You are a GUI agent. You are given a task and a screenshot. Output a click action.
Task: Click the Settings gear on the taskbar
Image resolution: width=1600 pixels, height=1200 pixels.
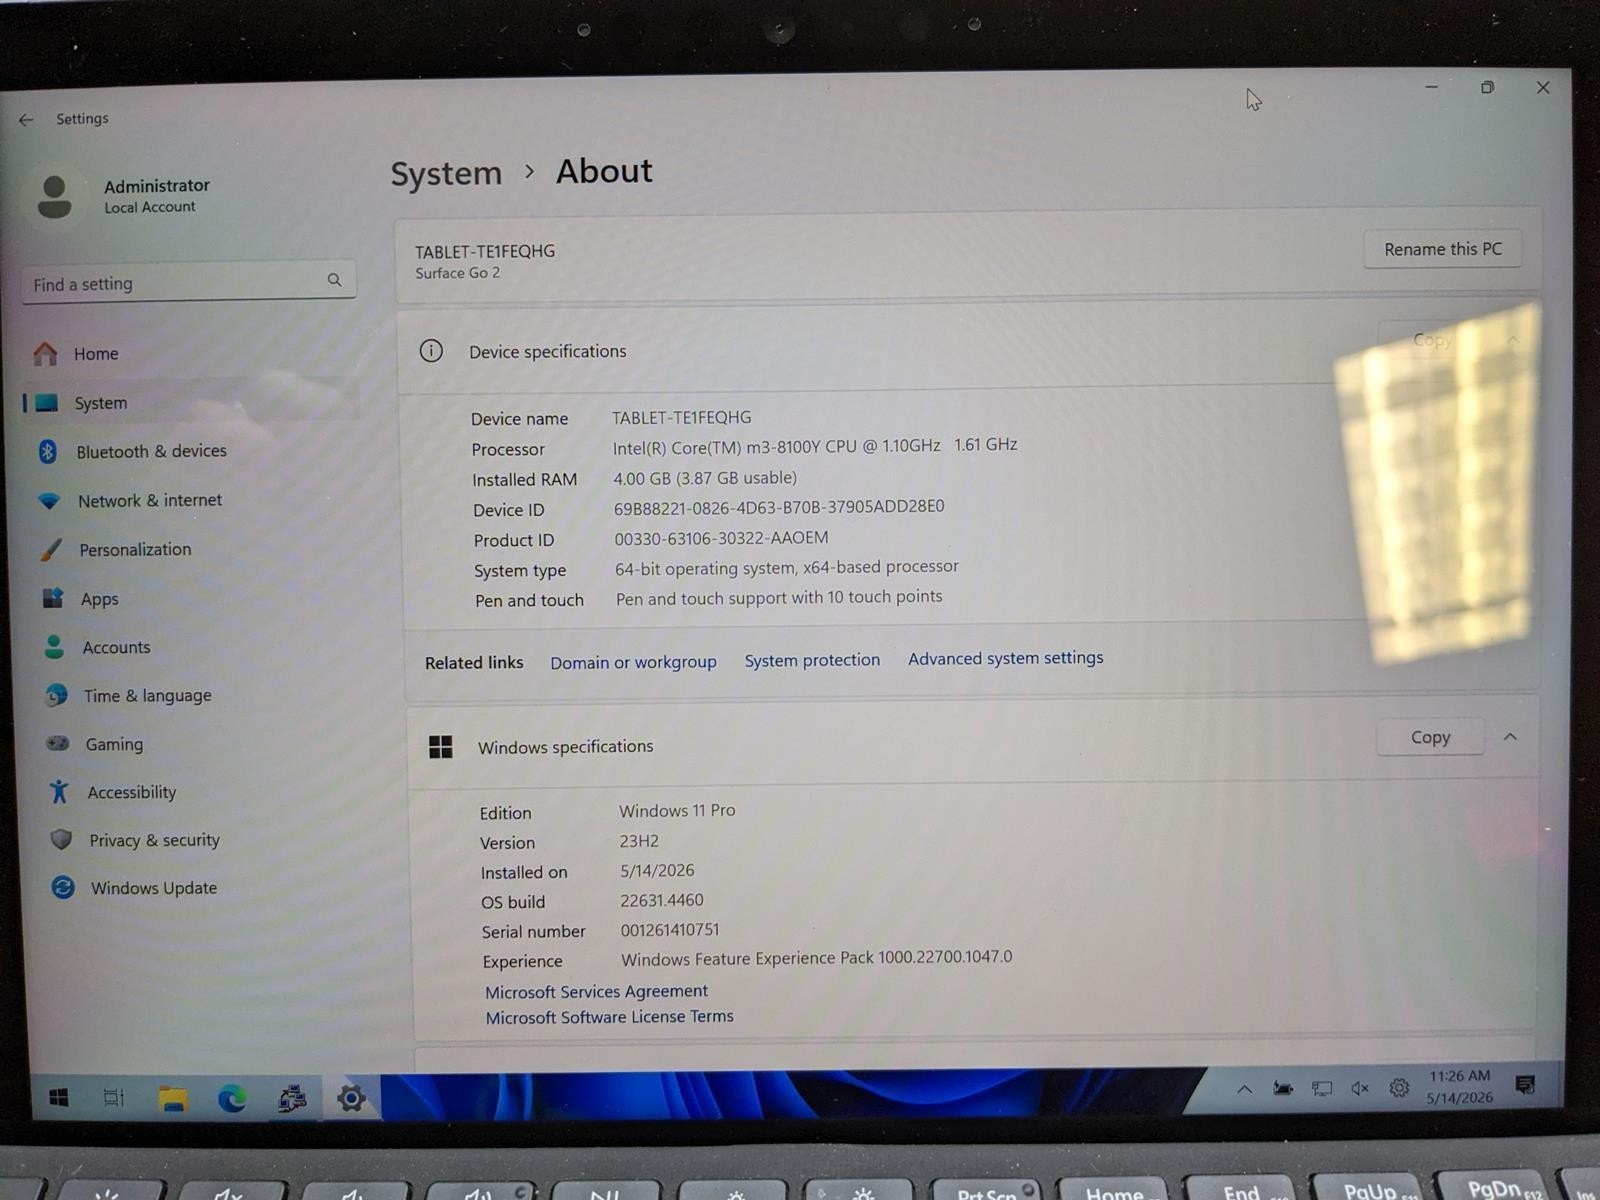click(x=351, y=1099)
